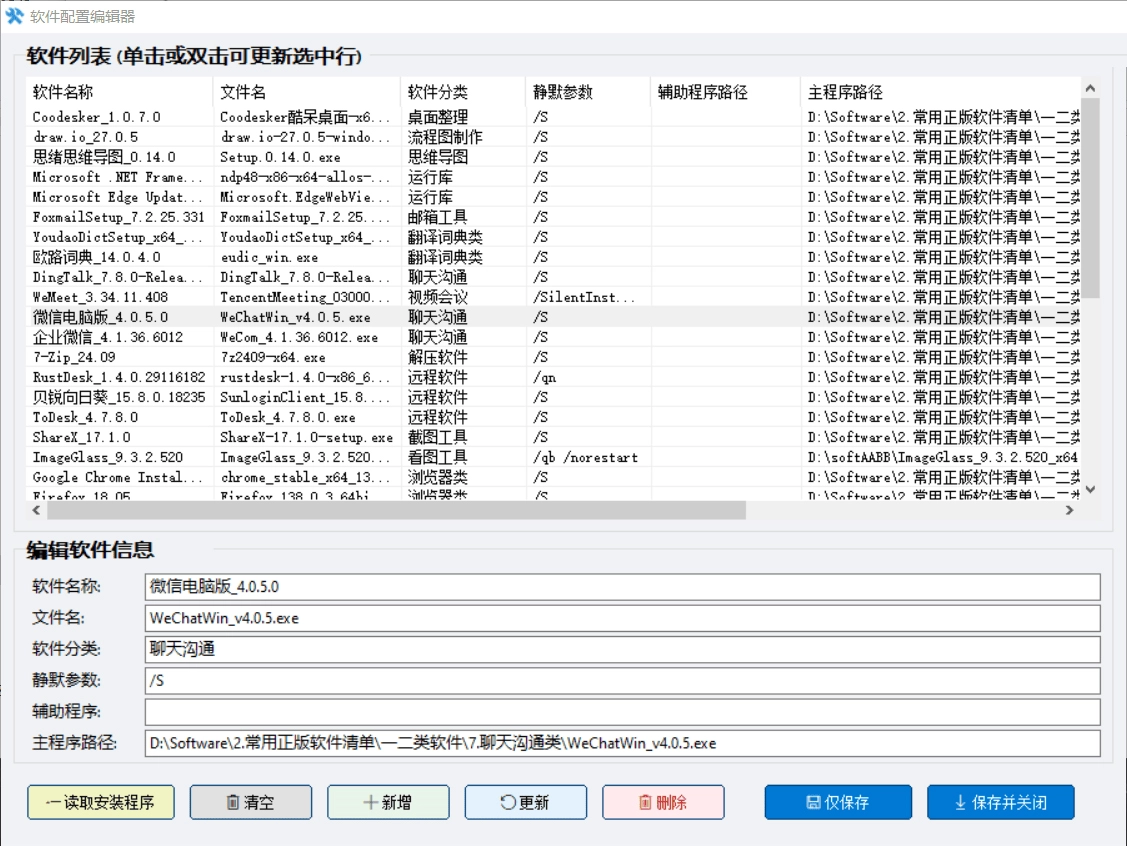Select the YoudaoDictSetup_x64 row name

pos(117,237)
